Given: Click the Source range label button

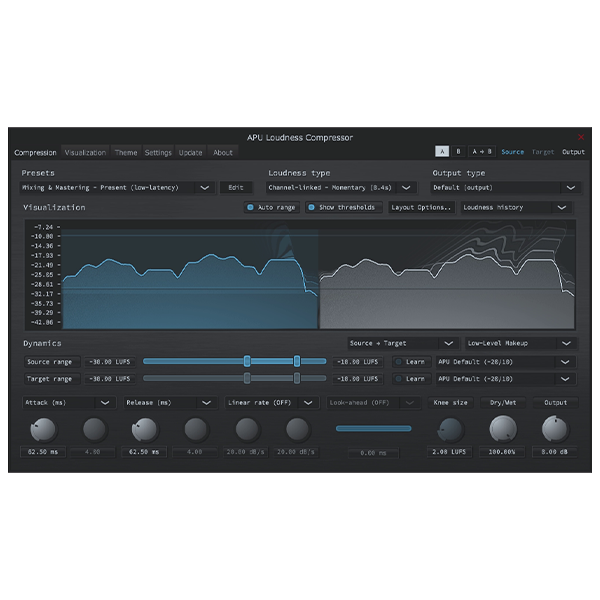Looking at the screenshot, I should 52,362.
